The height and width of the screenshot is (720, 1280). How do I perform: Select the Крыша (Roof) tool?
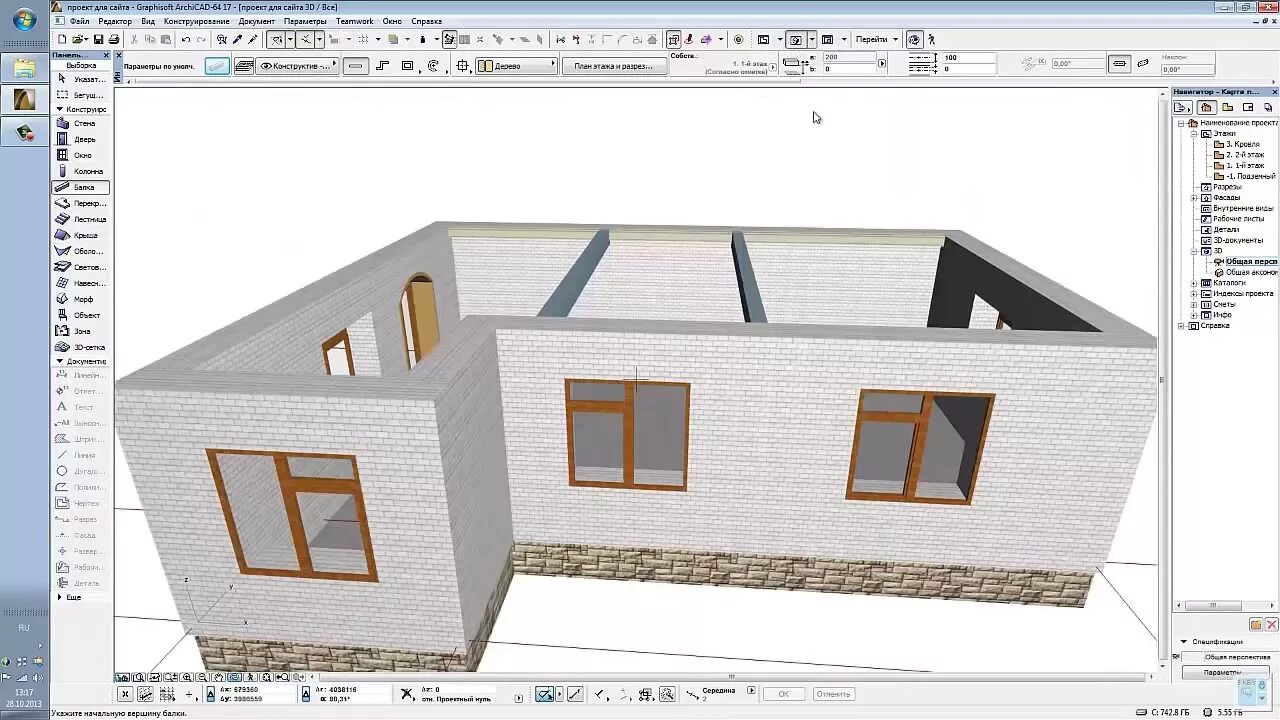pos(80,235)
